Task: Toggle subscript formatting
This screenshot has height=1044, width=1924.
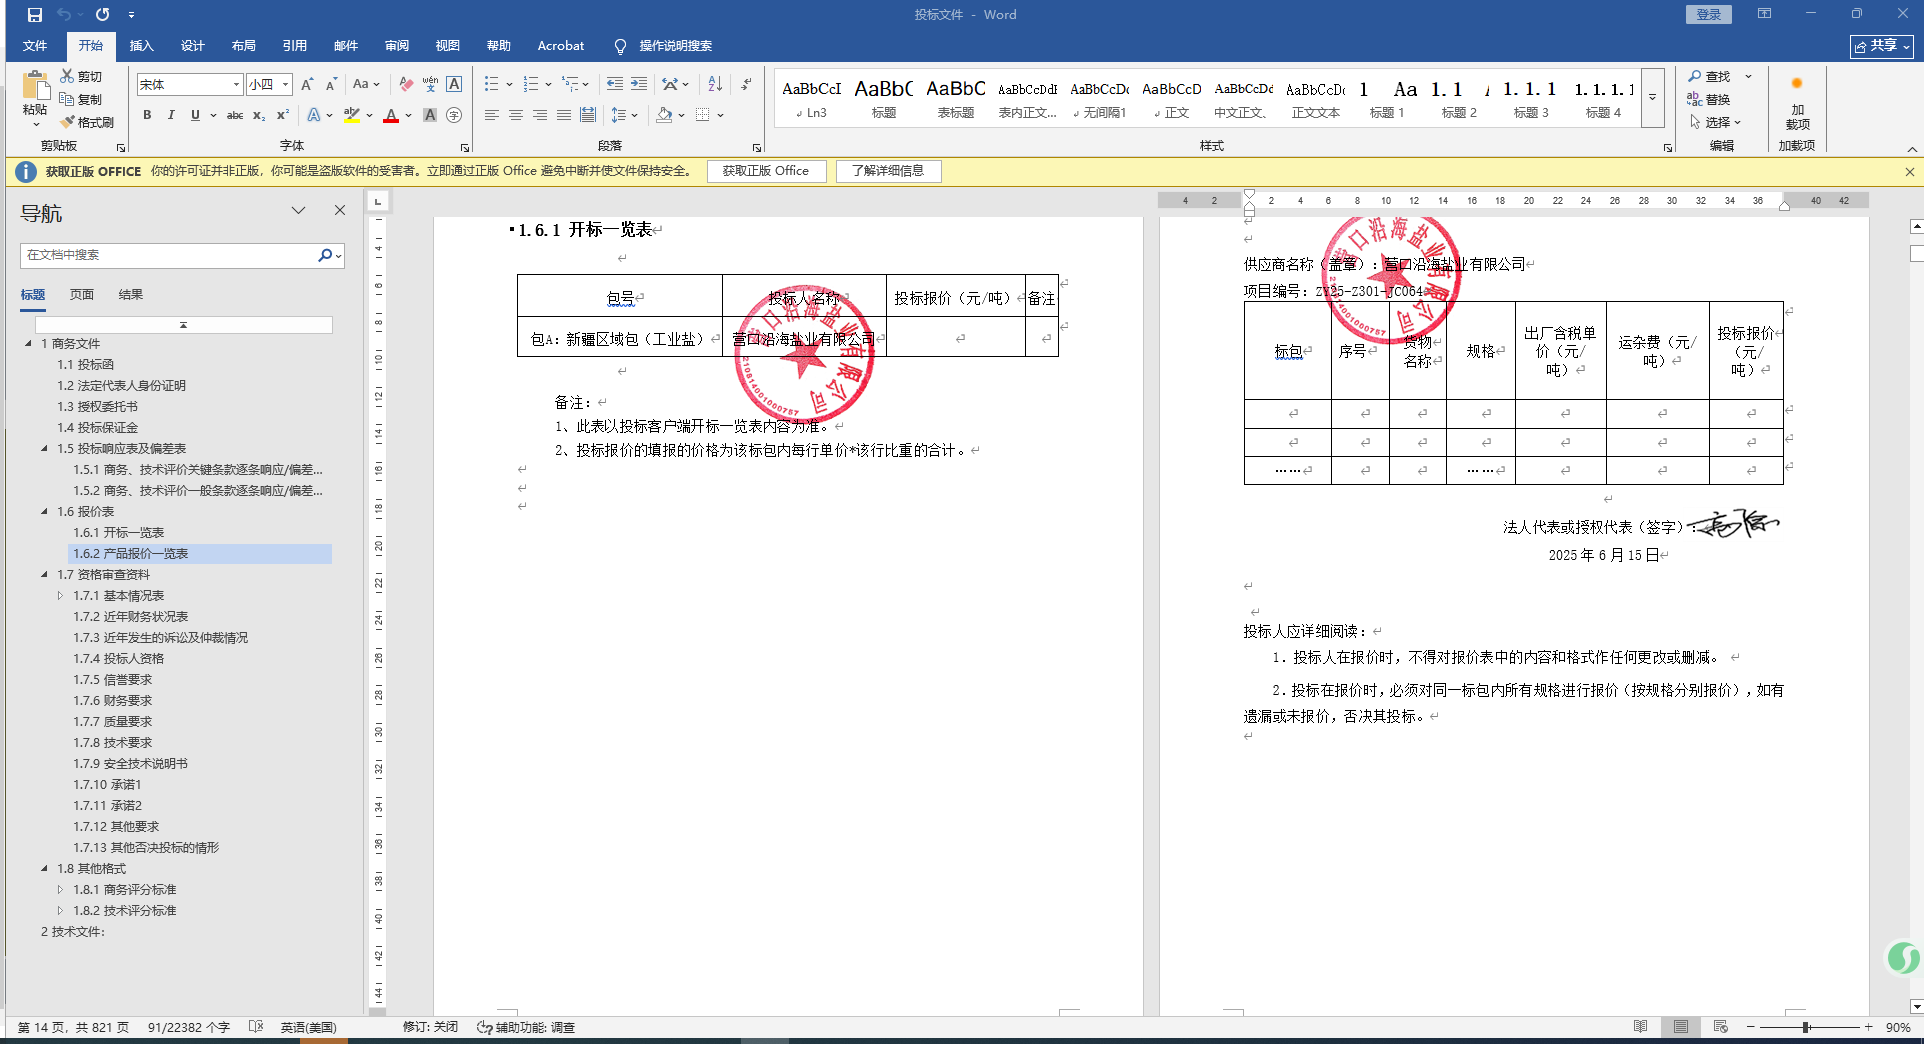Action: [x=259, y=115]
